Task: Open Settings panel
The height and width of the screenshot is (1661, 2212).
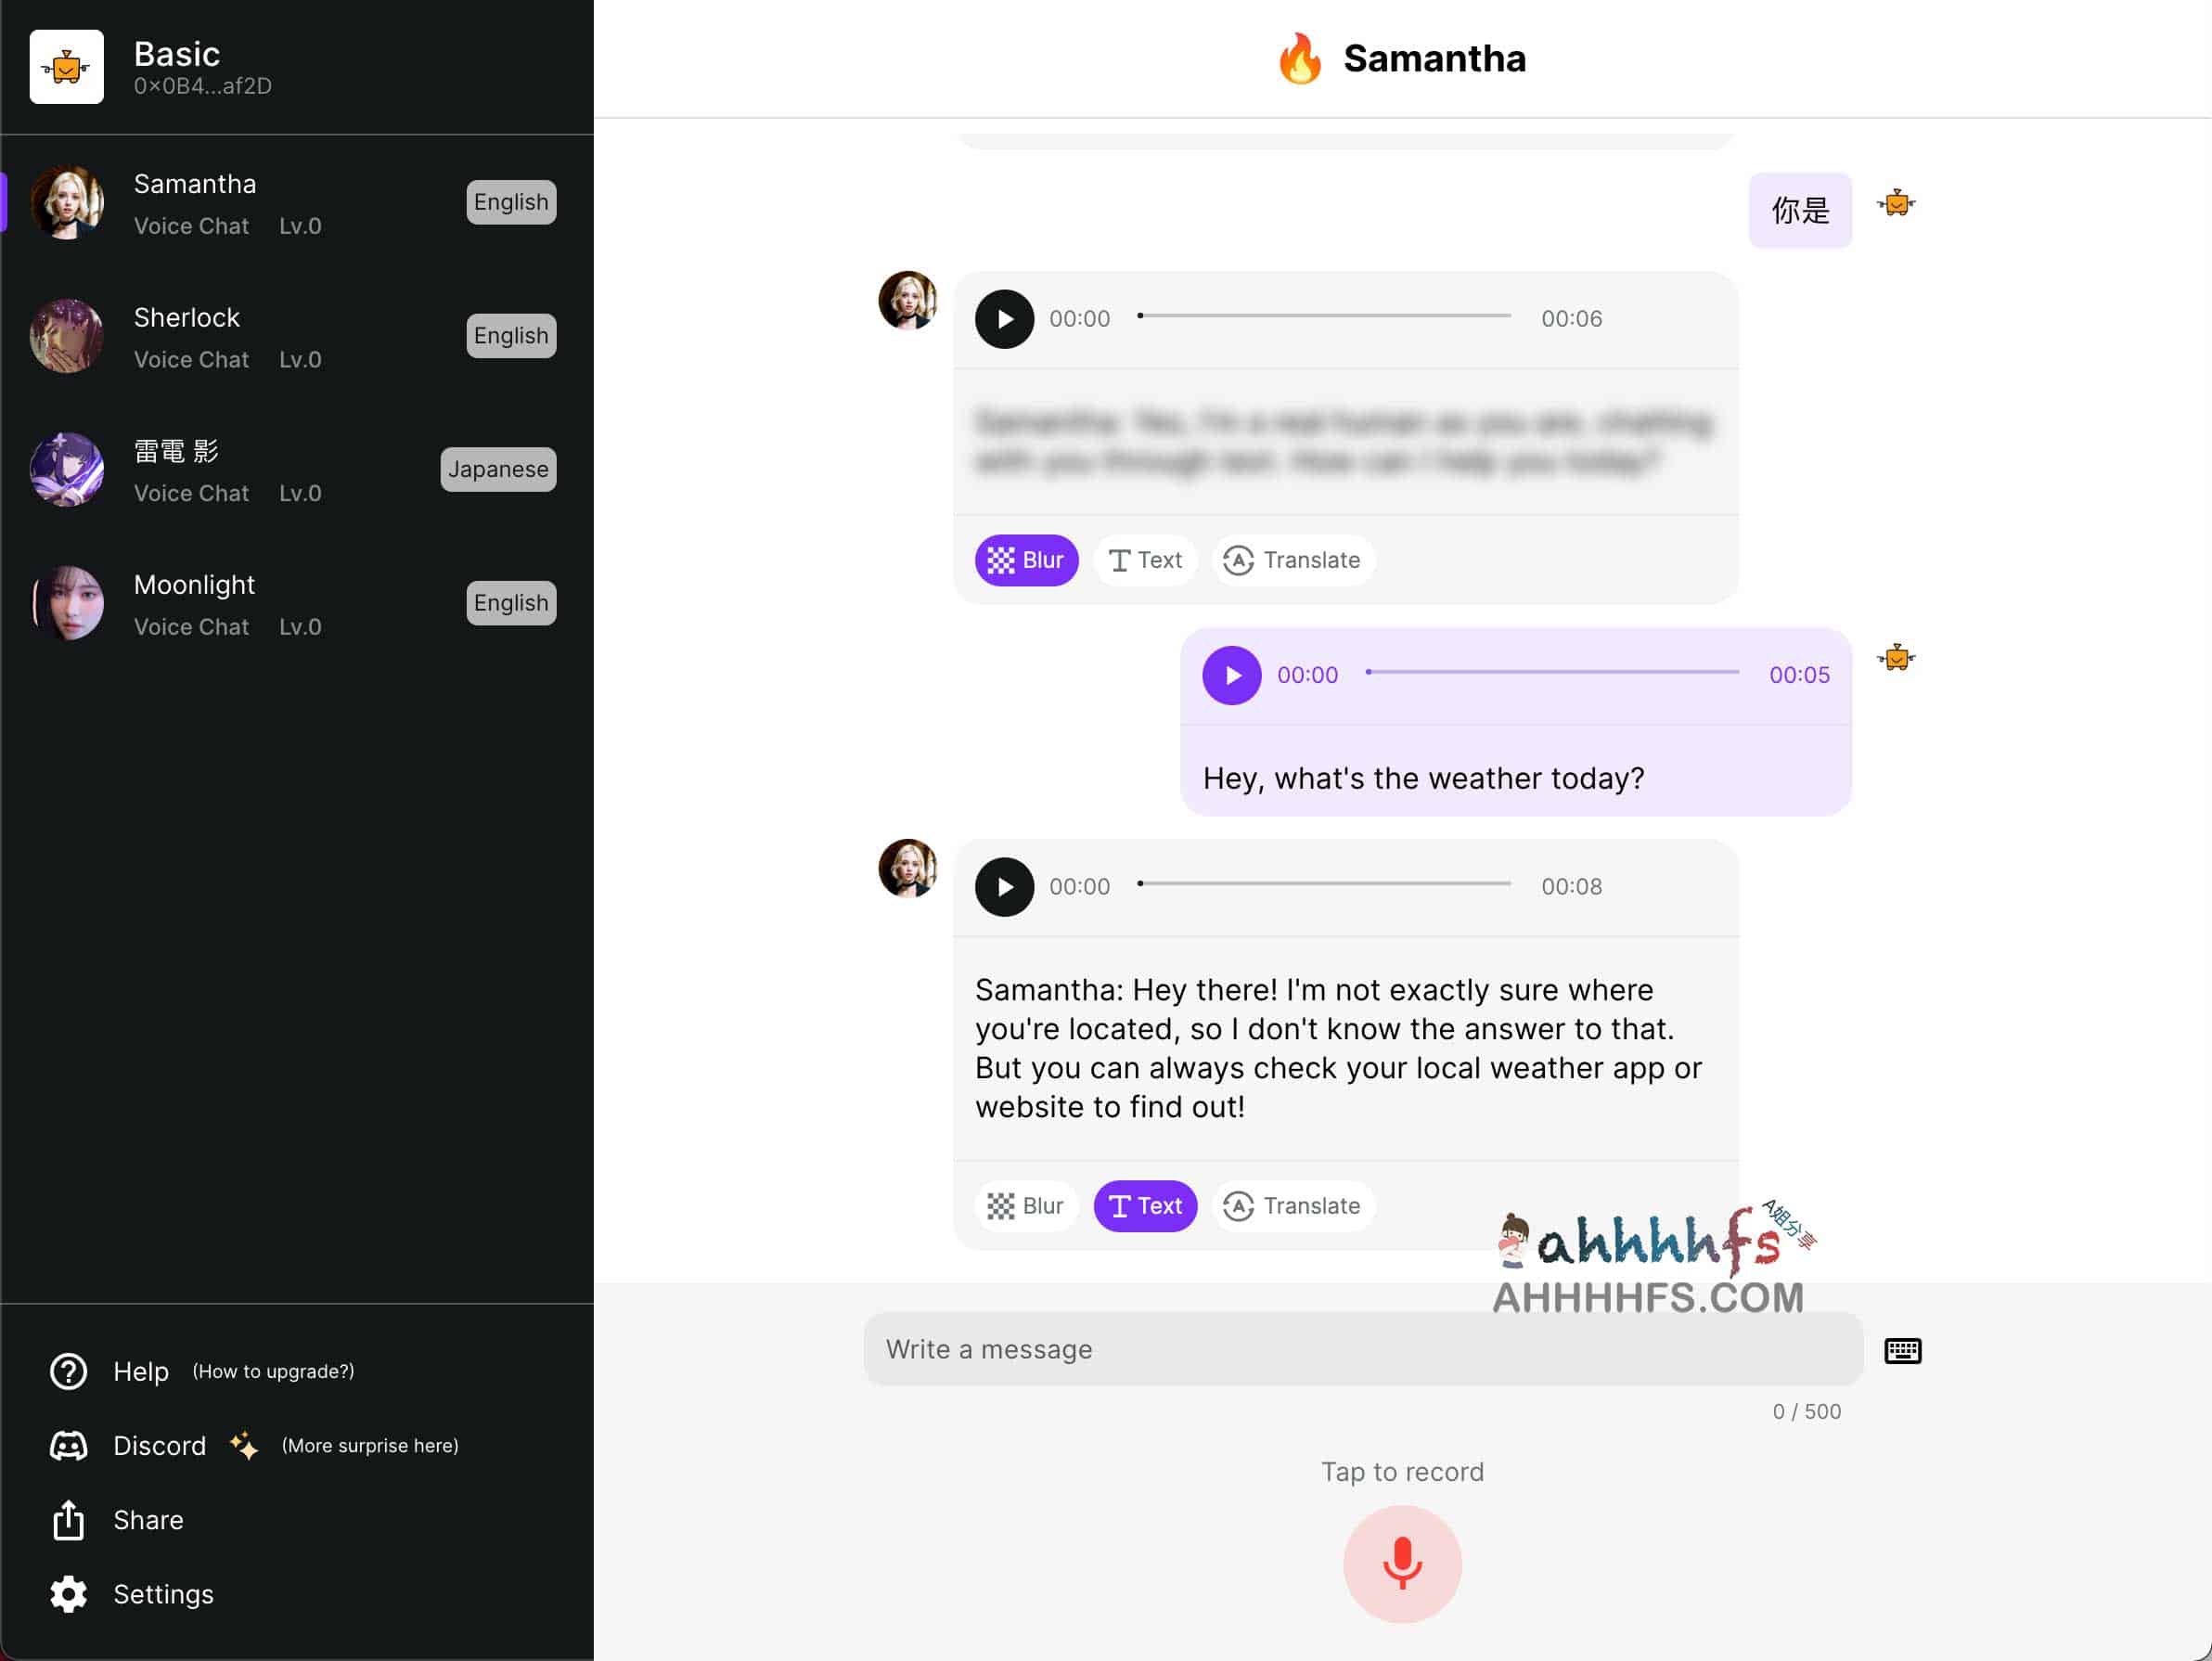Action: pos(164,1593)
